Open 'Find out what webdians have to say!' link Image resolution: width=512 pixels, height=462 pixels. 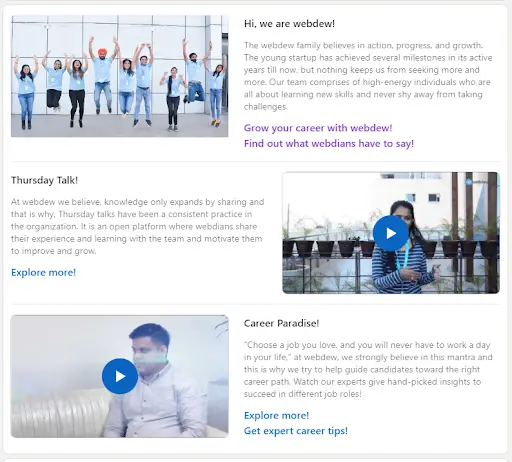click(x=329, y=144)
